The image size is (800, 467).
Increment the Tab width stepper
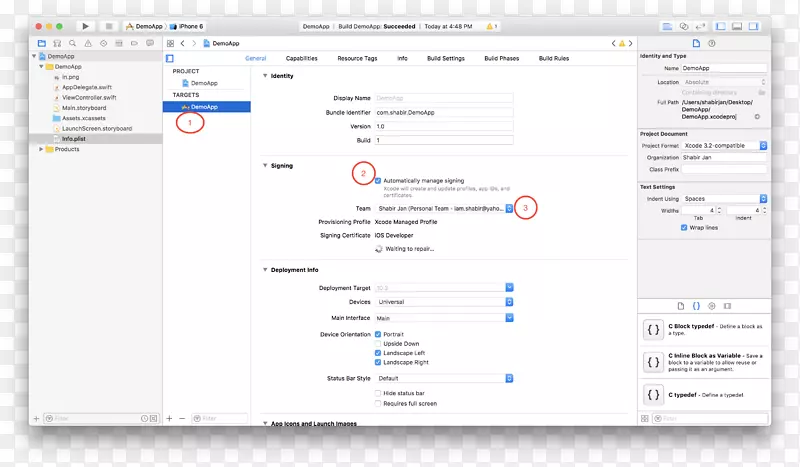(x=719, y=208)
